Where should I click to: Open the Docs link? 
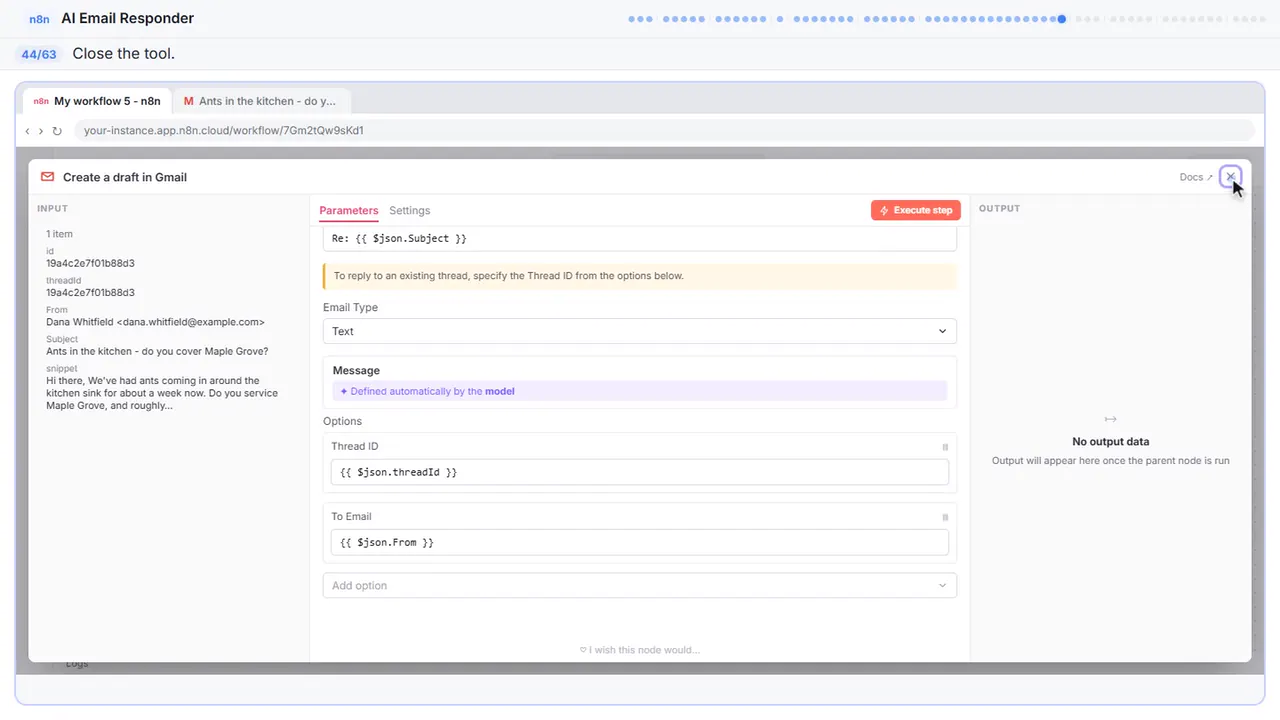pos(1196,177)
